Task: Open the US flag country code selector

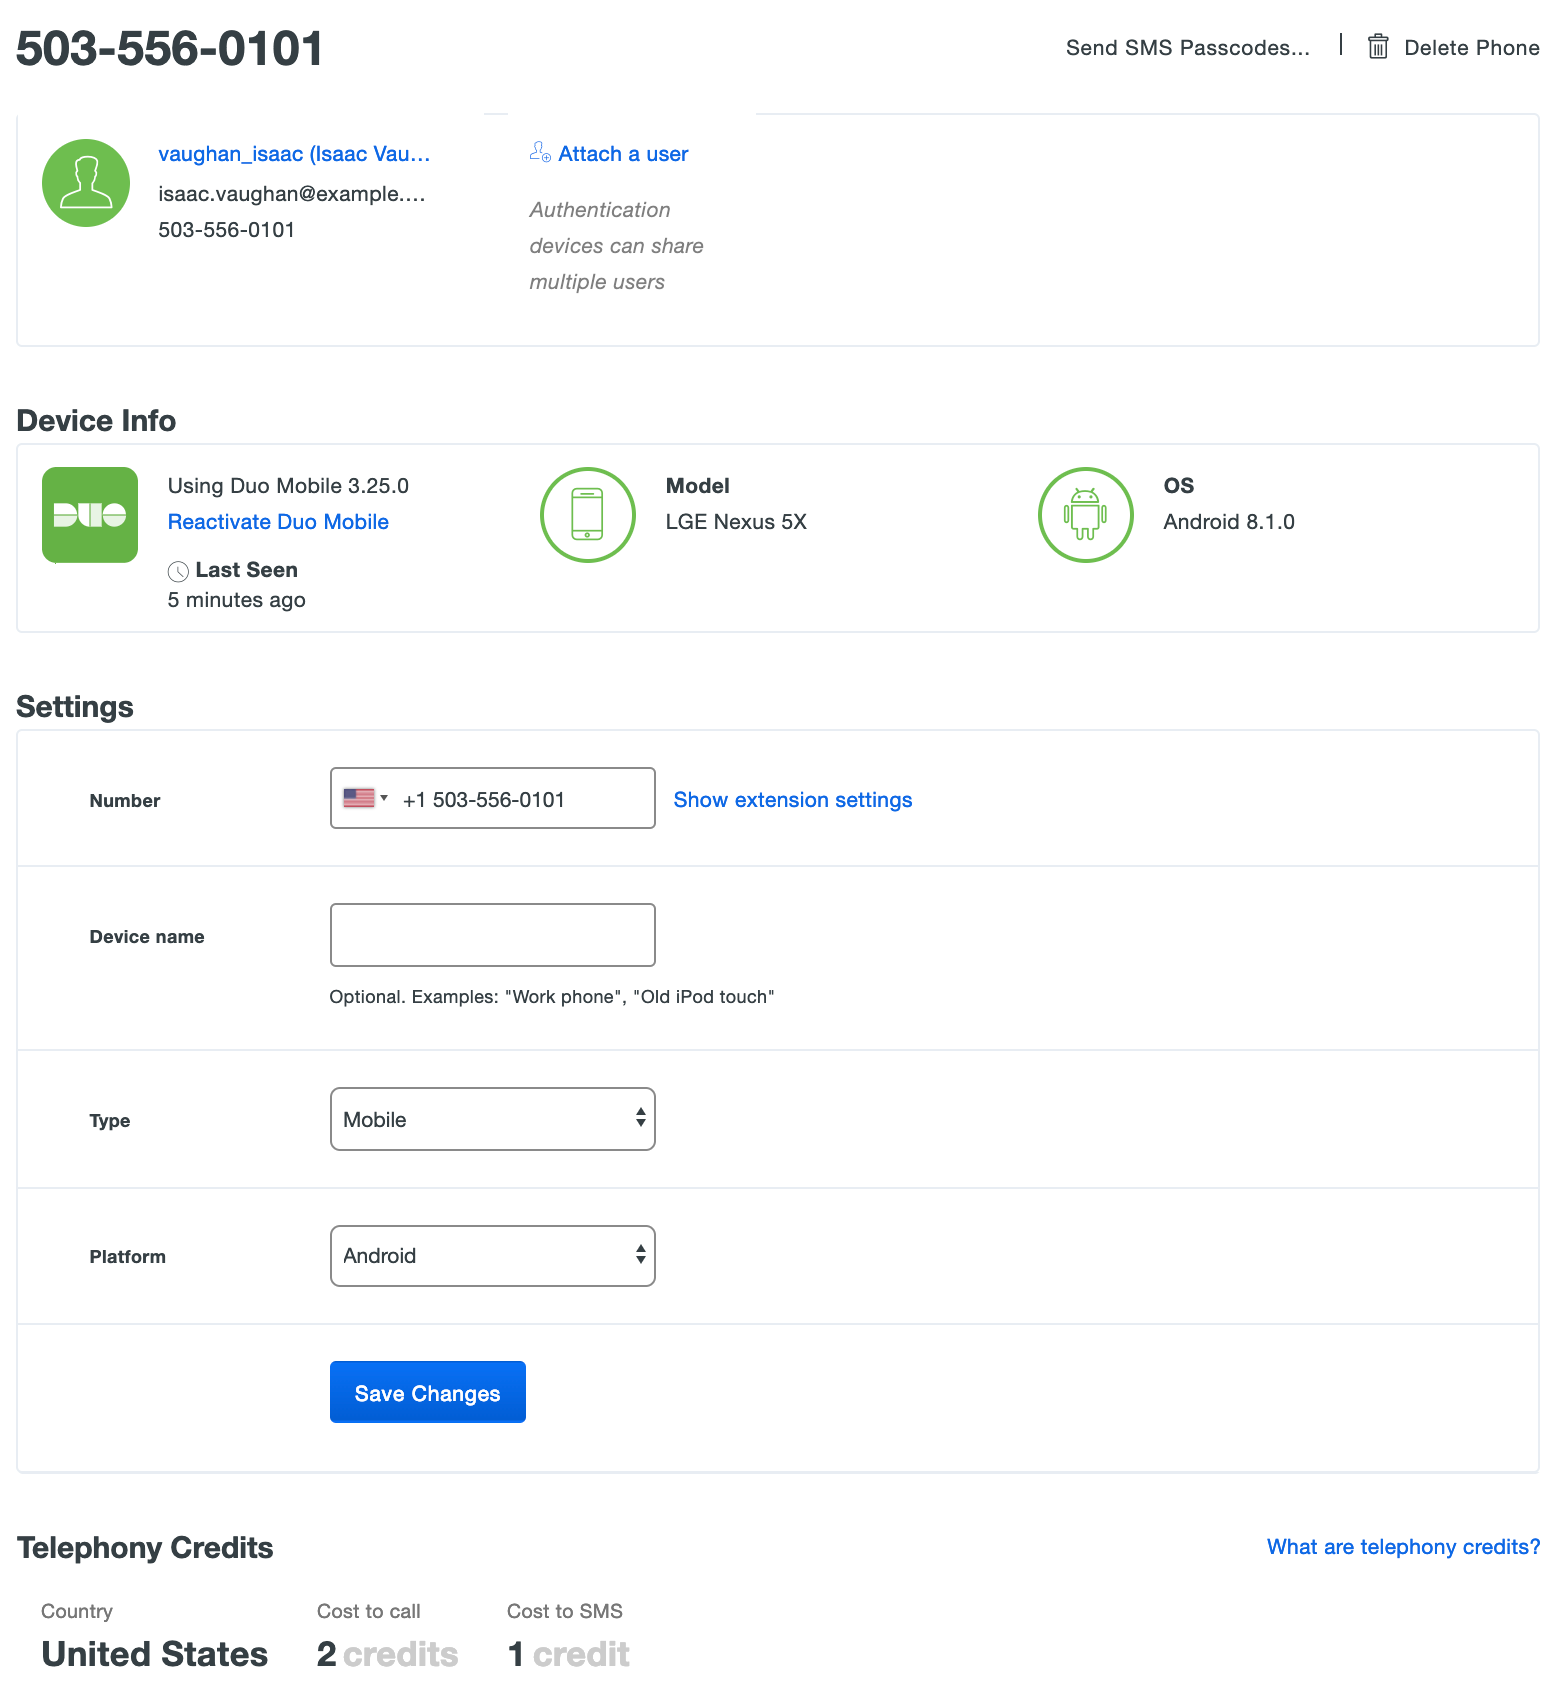Action: tap(364, 798)
